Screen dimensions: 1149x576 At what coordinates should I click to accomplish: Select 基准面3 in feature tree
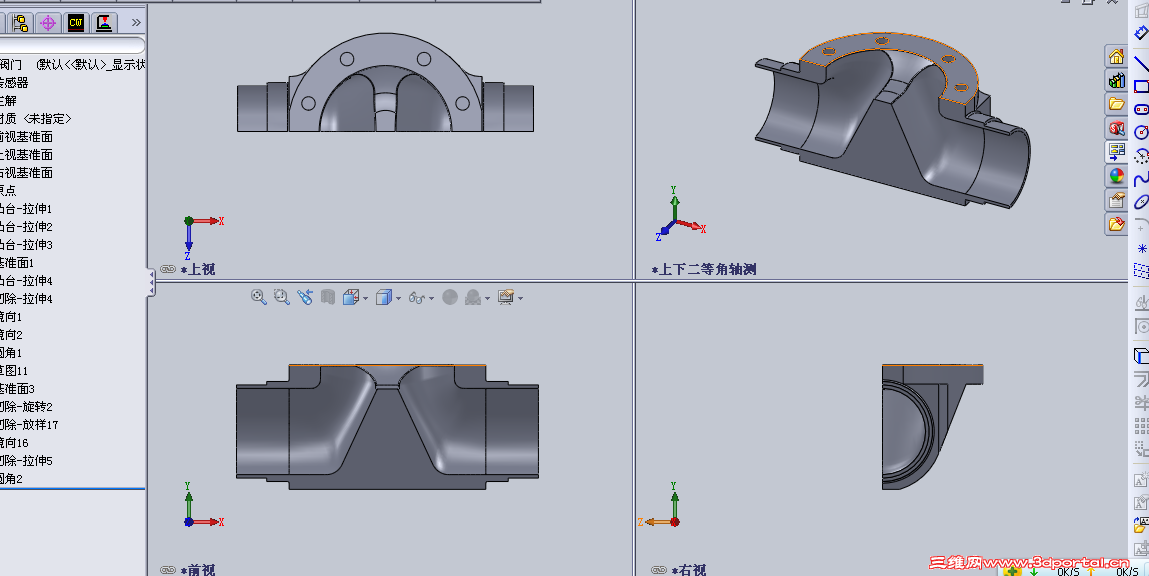(18, 388)
